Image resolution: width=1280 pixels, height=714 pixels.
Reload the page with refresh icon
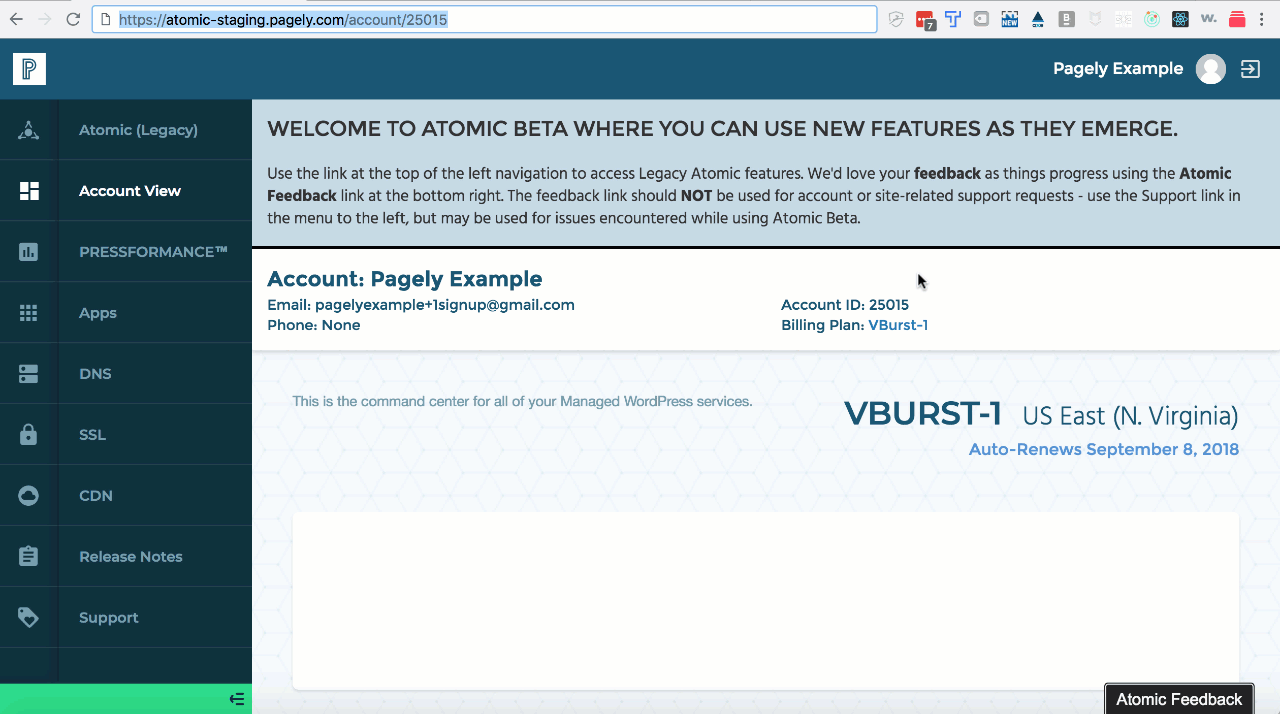73,19
